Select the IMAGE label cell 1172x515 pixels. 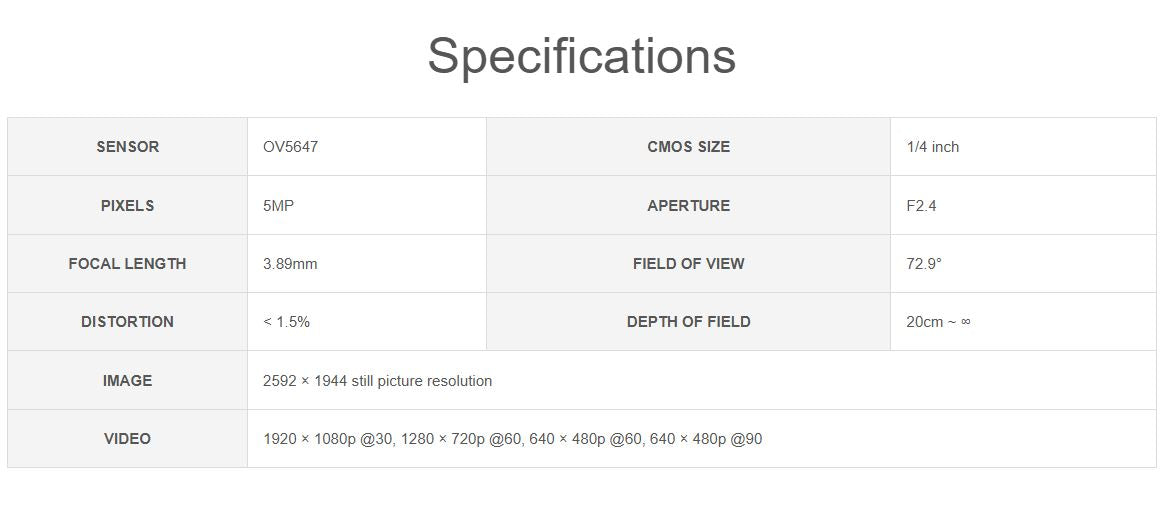click(127, 381)
